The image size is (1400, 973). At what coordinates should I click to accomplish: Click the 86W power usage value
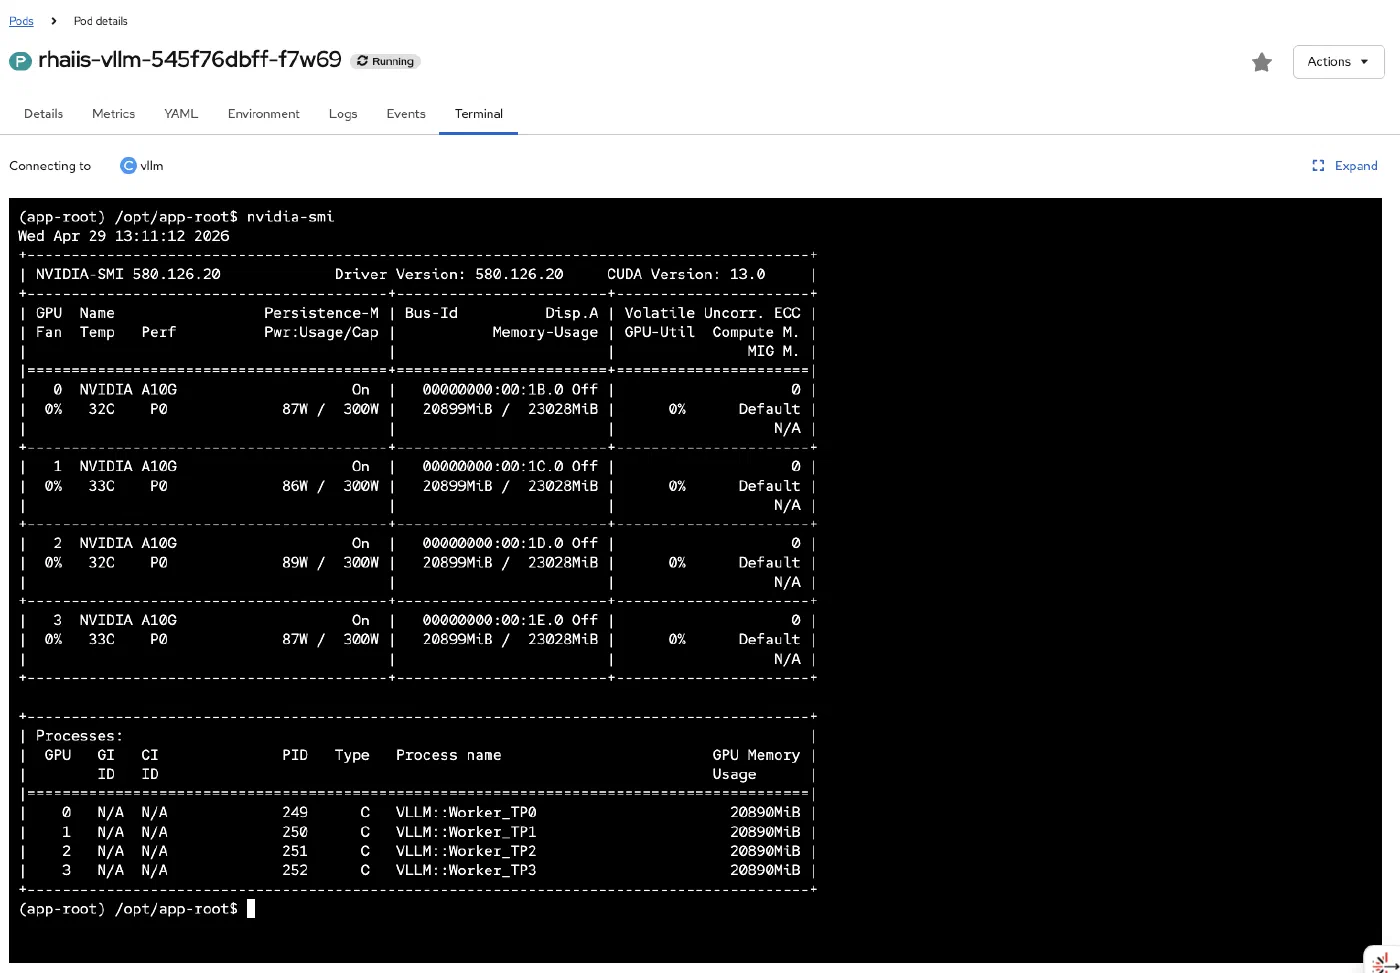click(295, 486)
